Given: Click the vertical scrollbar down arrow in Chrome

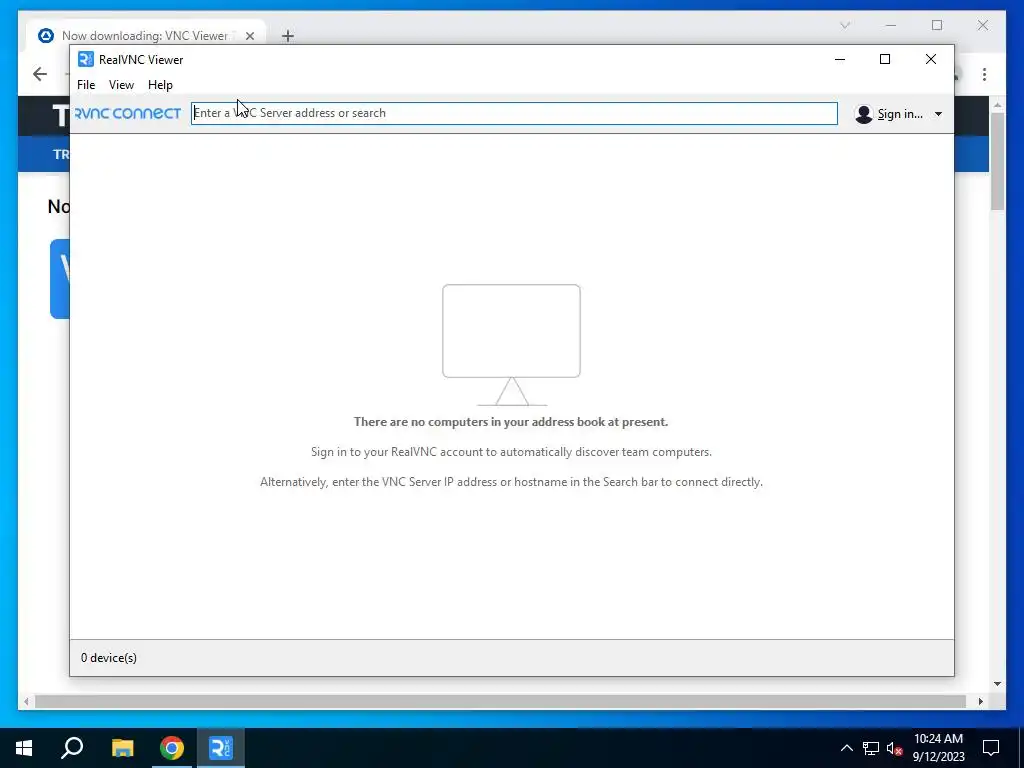Looking at the screenshot, I should pos(997,684).
